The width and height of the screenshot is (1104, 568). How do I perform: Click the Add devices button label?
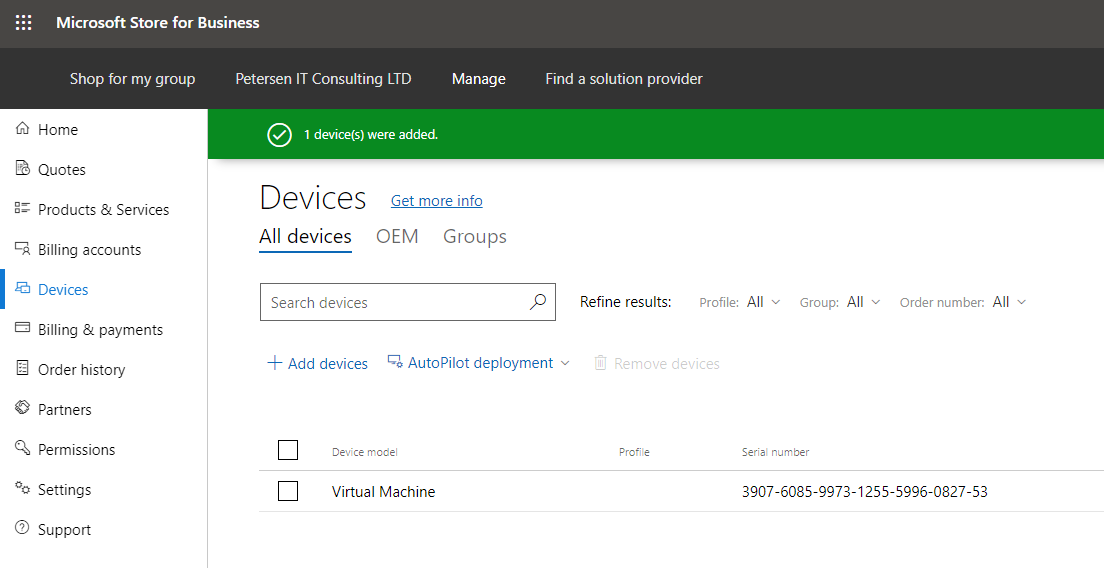click(x=327, y=364)
